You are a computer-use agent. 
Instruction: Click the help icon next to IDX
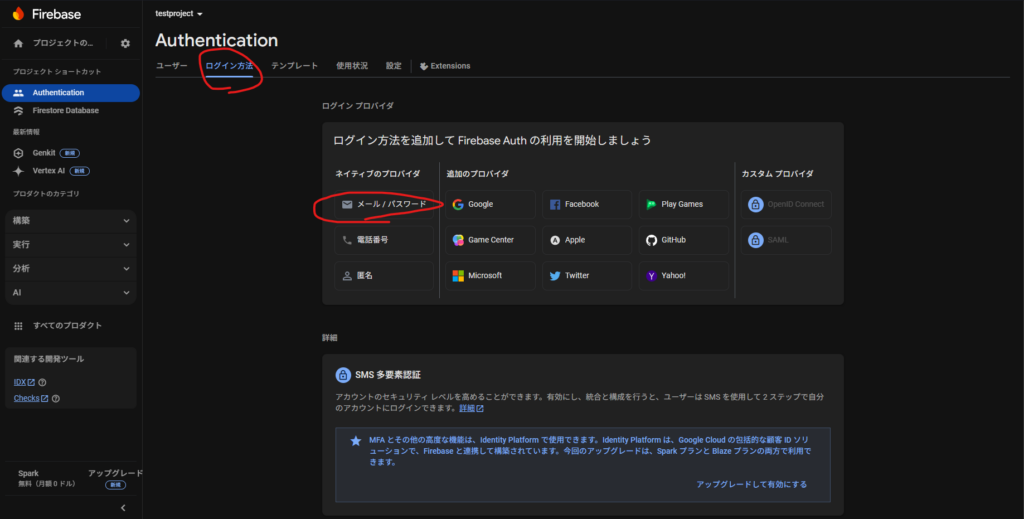pos(42,383)
